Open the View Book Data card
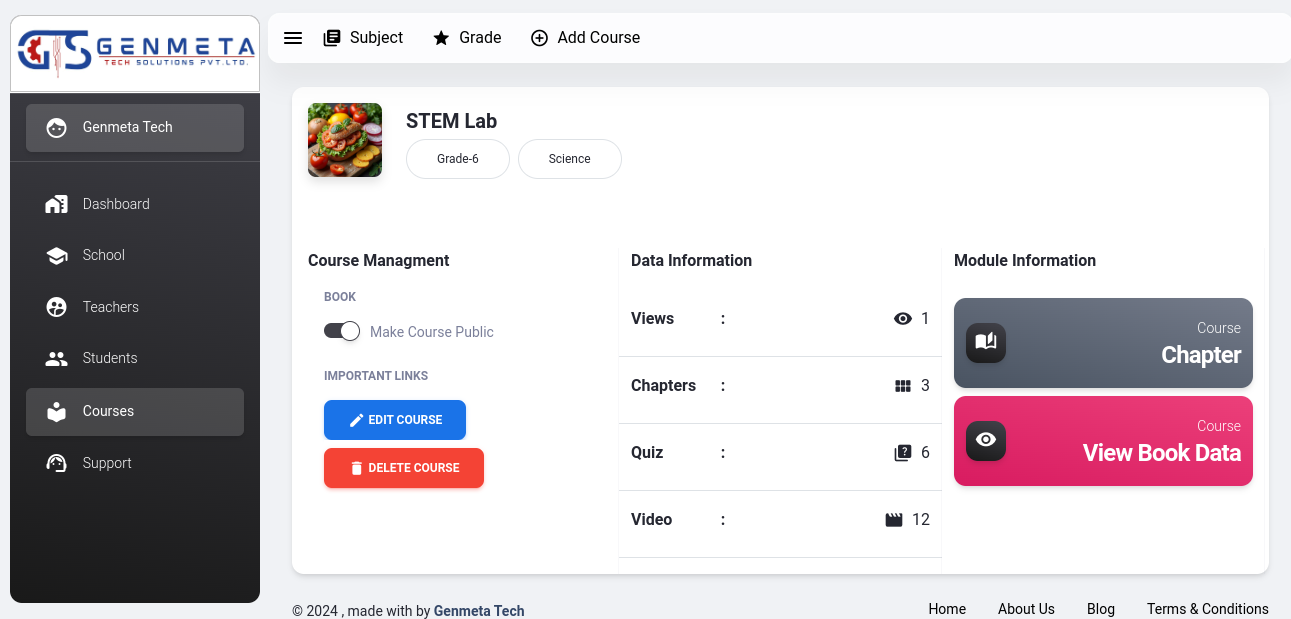The width and height of the screenshot is (1291, 619). 1103,441
